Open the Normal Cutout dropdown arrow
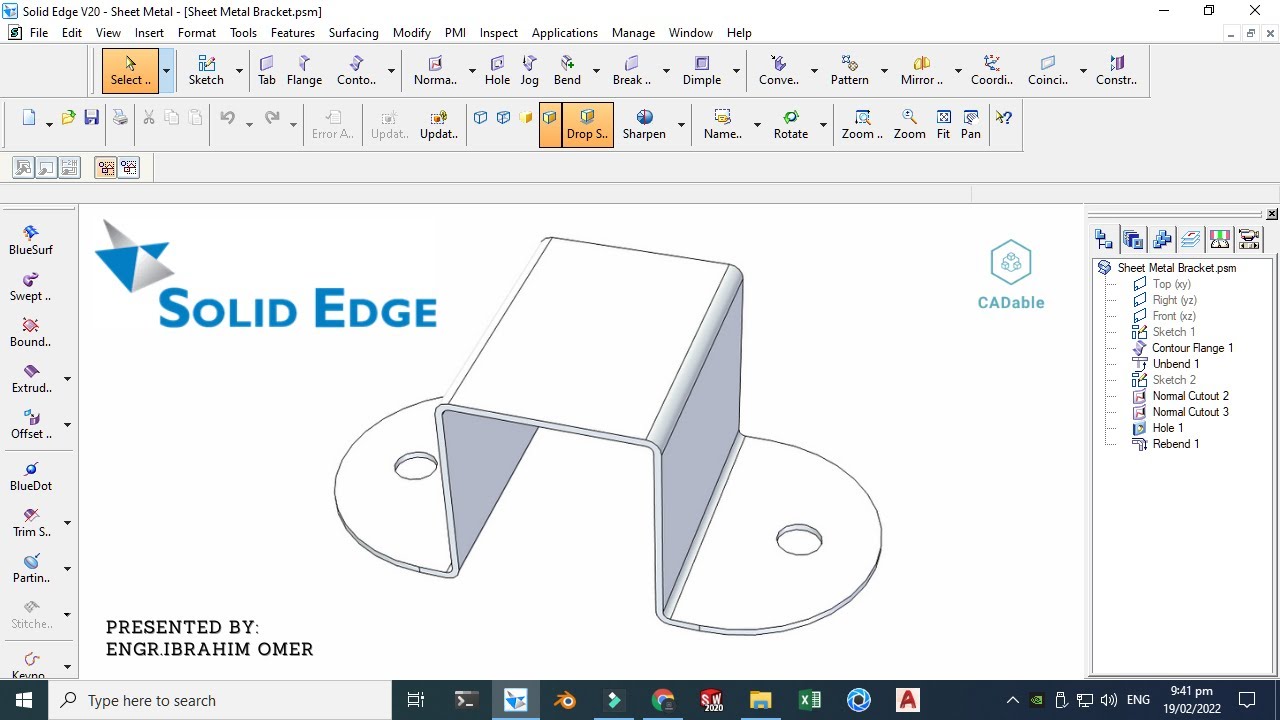Screen dimensions: 1280x720 472,71
